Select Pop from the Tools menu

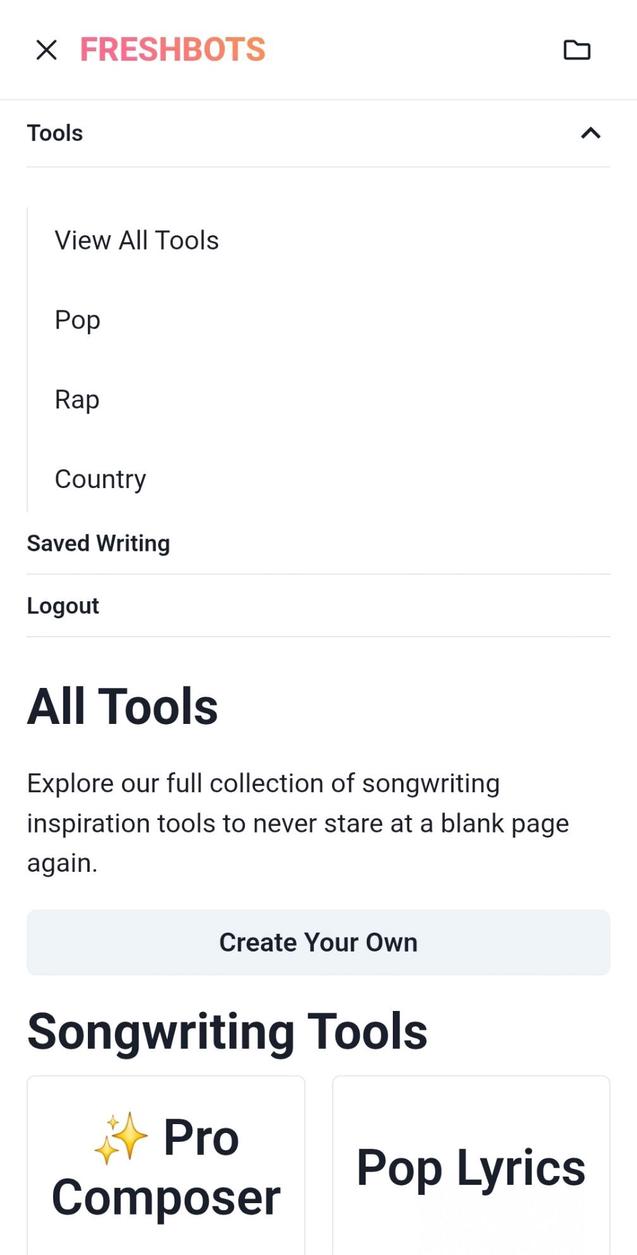pyautogui.click(x=77, y=320)
